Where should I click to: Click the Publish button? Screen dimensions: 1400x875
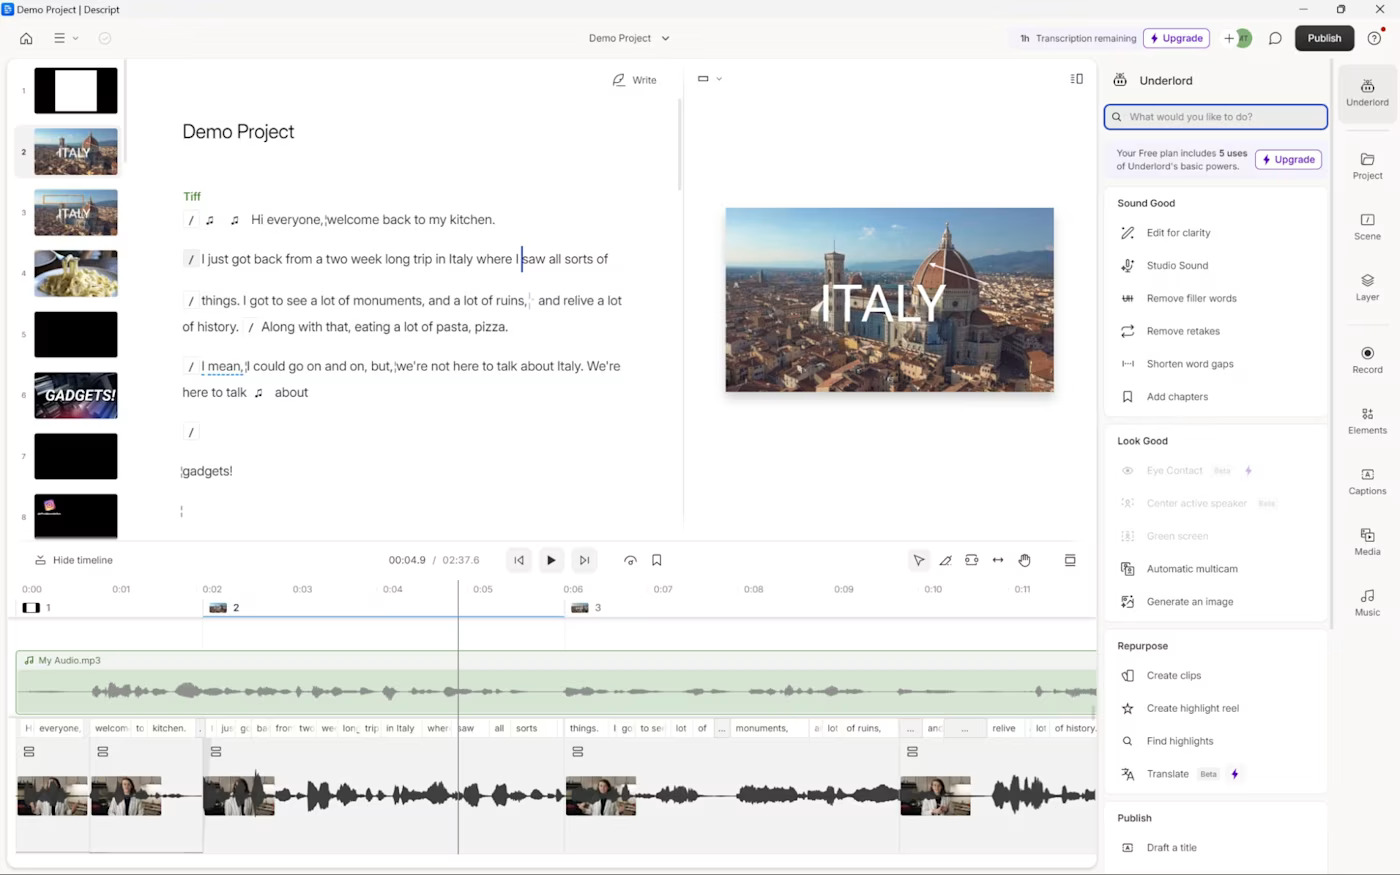(x=1324, y=38)
